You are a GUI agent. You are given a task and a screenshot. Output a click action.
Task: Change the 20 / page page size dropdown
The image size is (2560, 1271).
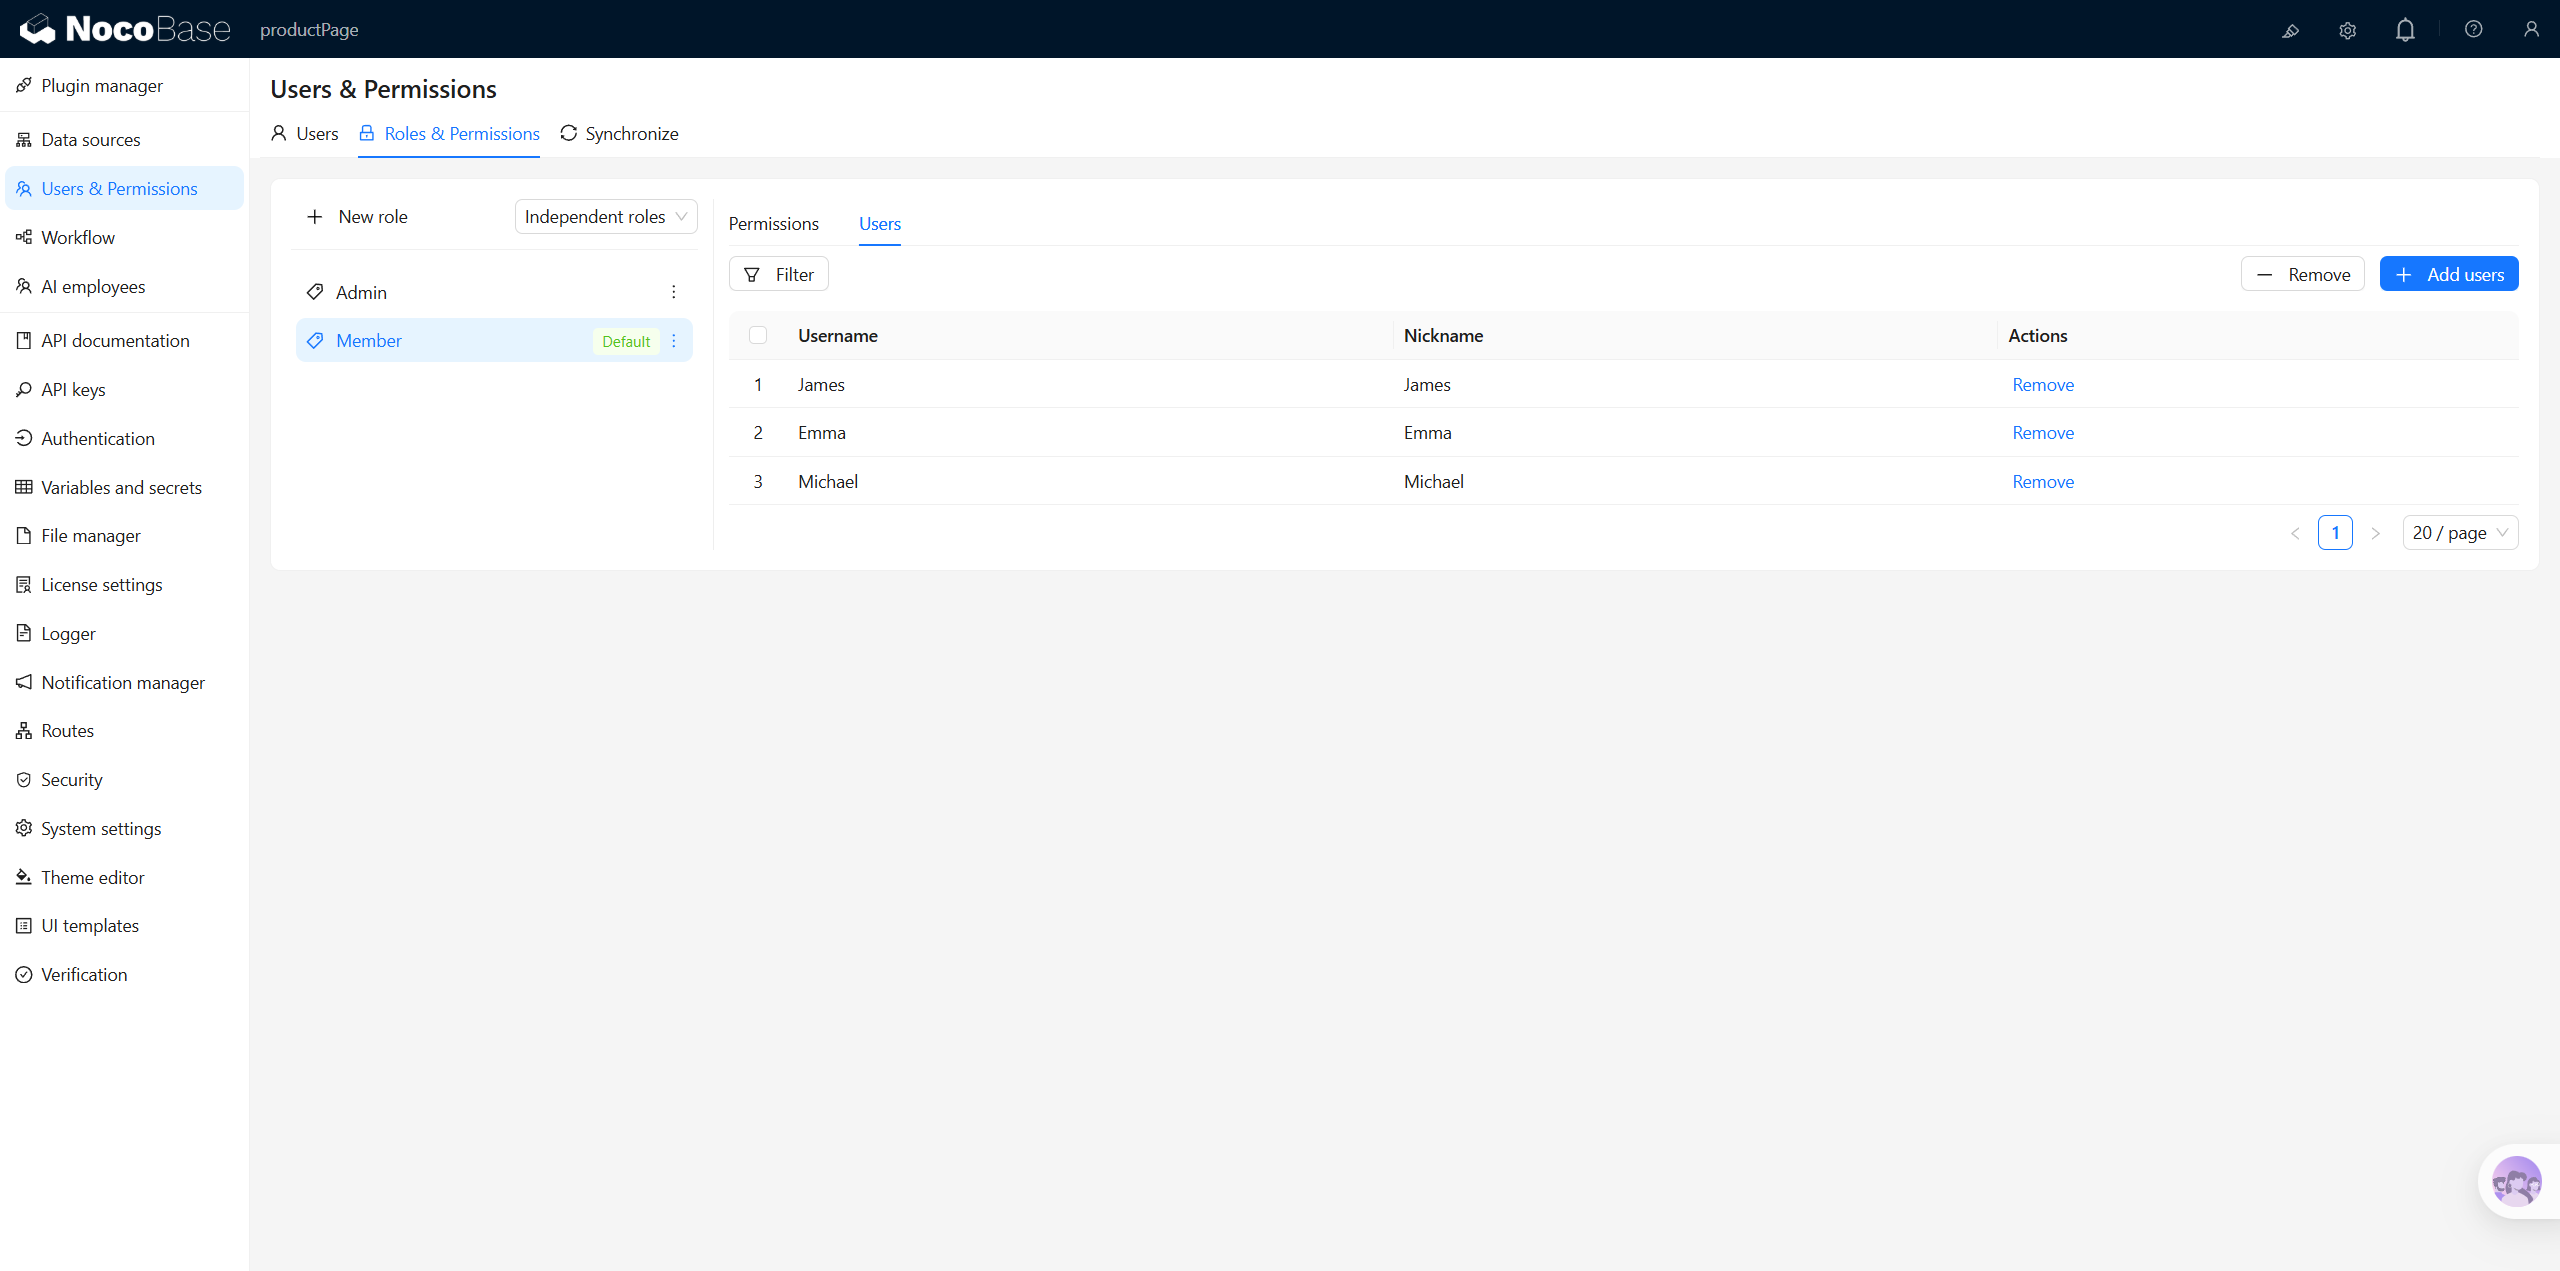pyautogui.click(x=2460, y=532)
